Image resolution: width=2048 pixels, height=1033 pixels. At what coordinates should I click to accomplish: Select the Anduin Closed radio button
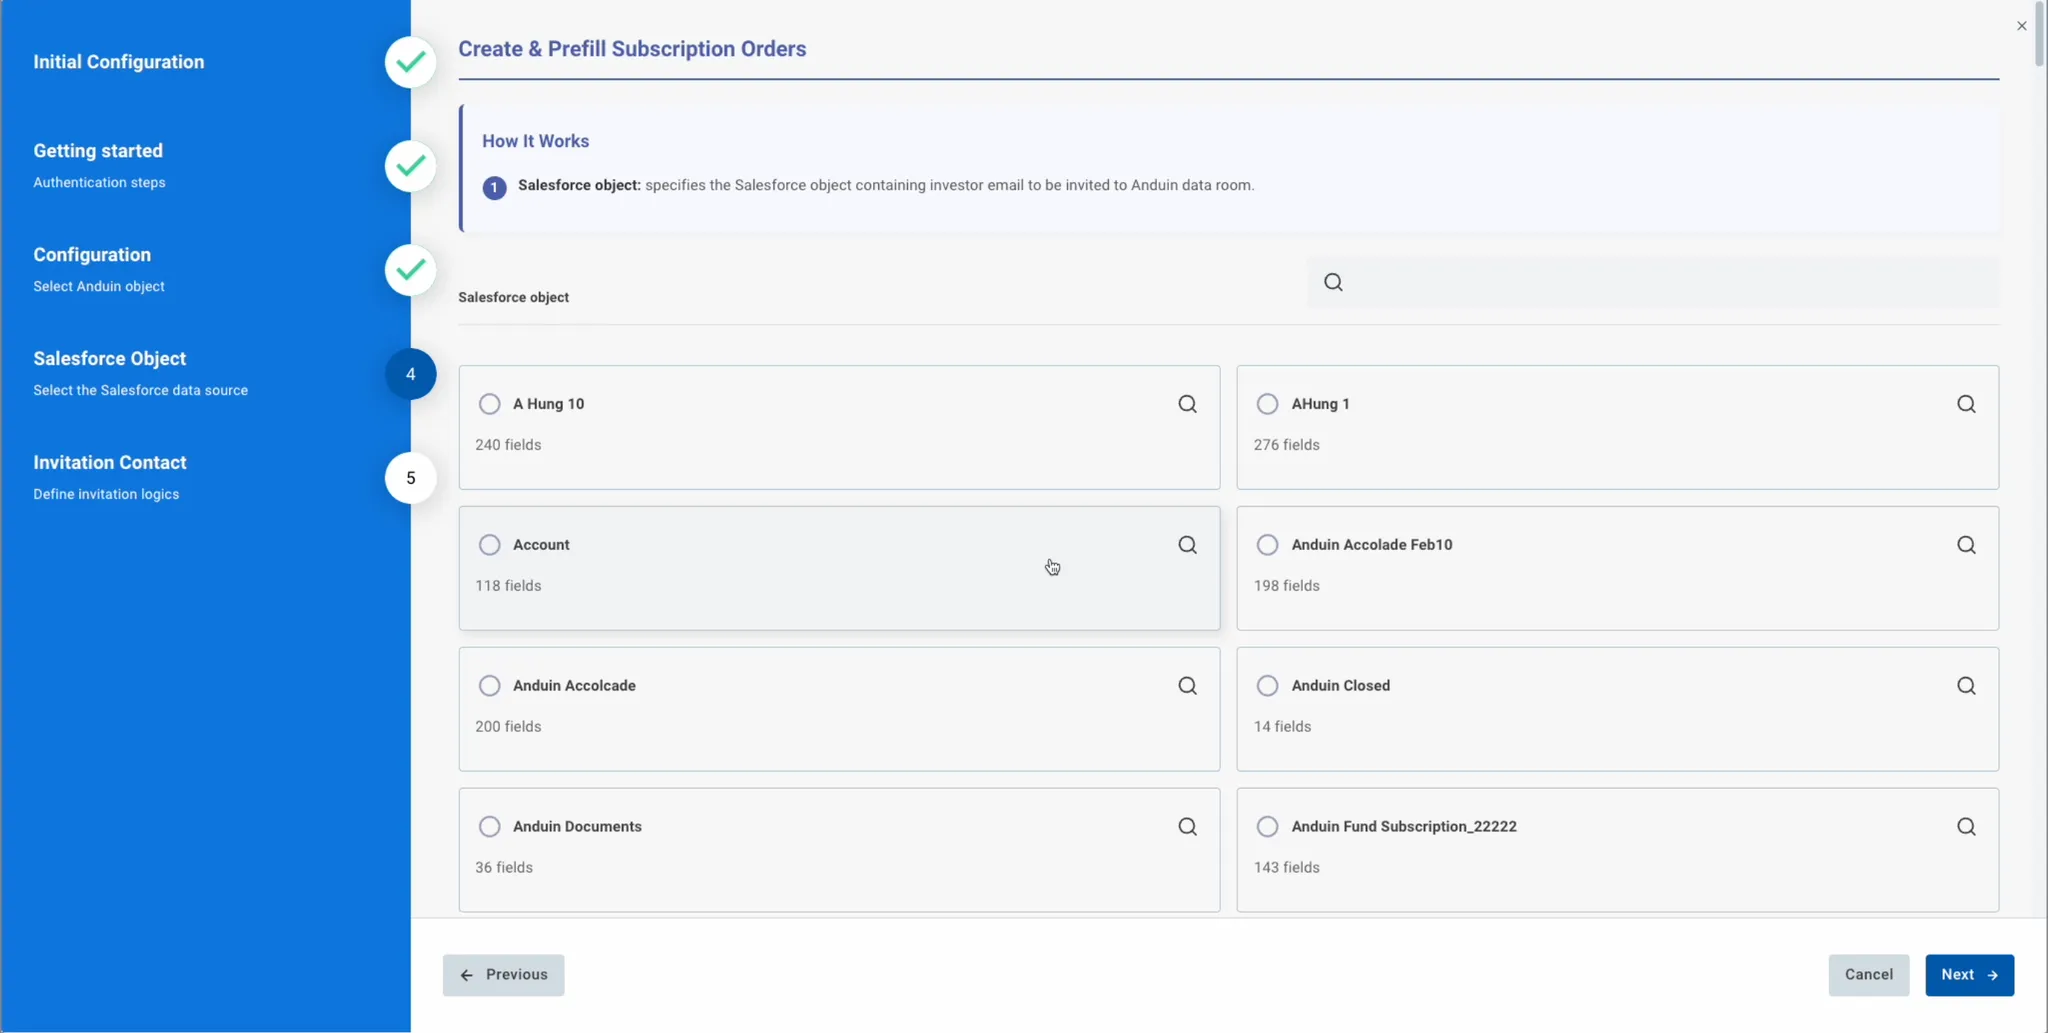(1267, 686)
